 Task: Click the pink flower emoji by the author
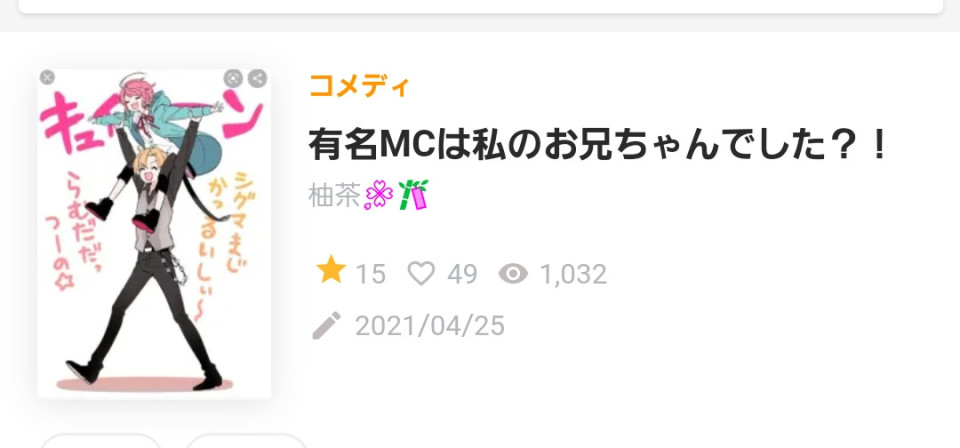click(379, 196)
